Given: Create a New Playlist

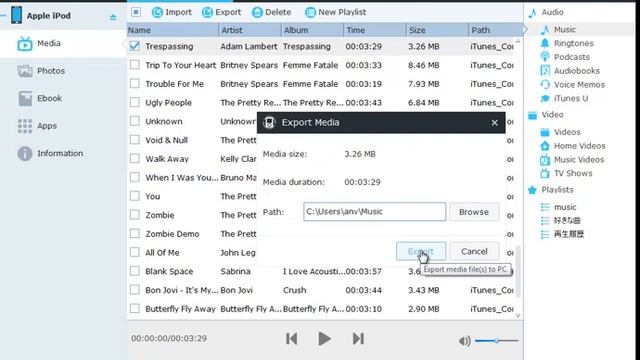Looking at the screenshot, I should click(x=336, y=12).
